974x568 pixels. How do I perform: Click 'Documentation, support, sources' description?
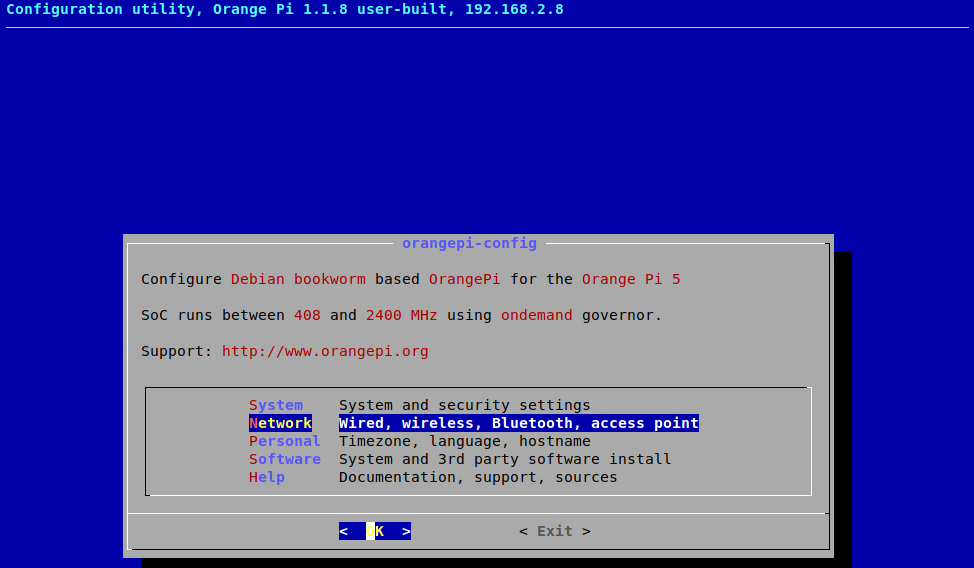coord(478,477)
